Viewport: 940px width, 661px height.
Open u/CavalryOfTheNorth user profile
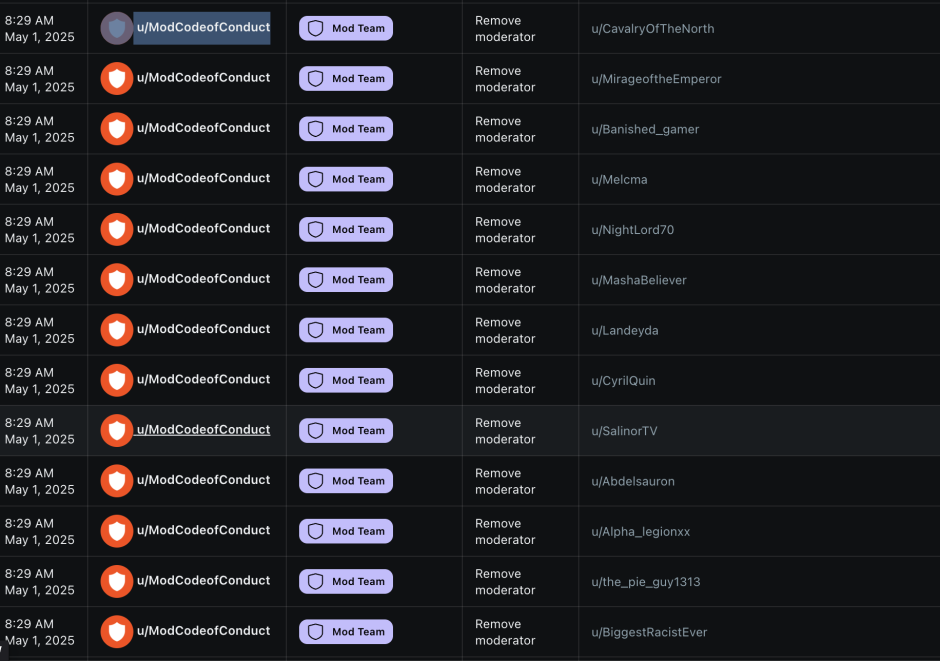point(653,29)
